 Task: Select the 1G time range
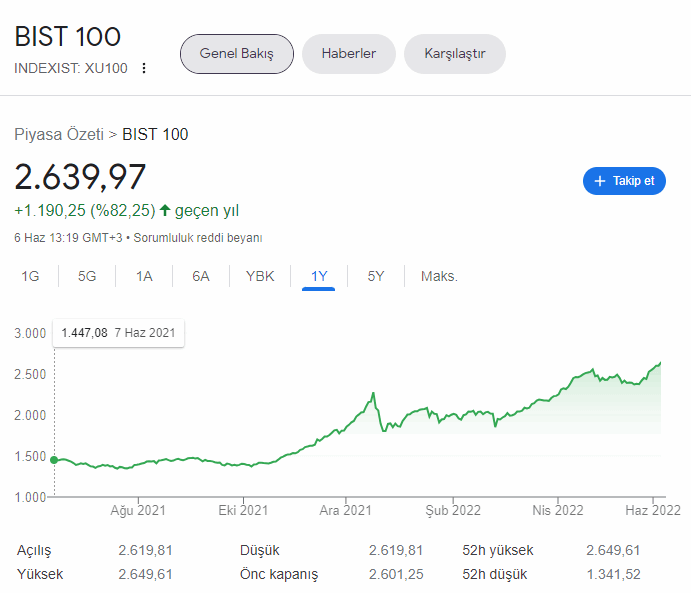tap(30, 276)
